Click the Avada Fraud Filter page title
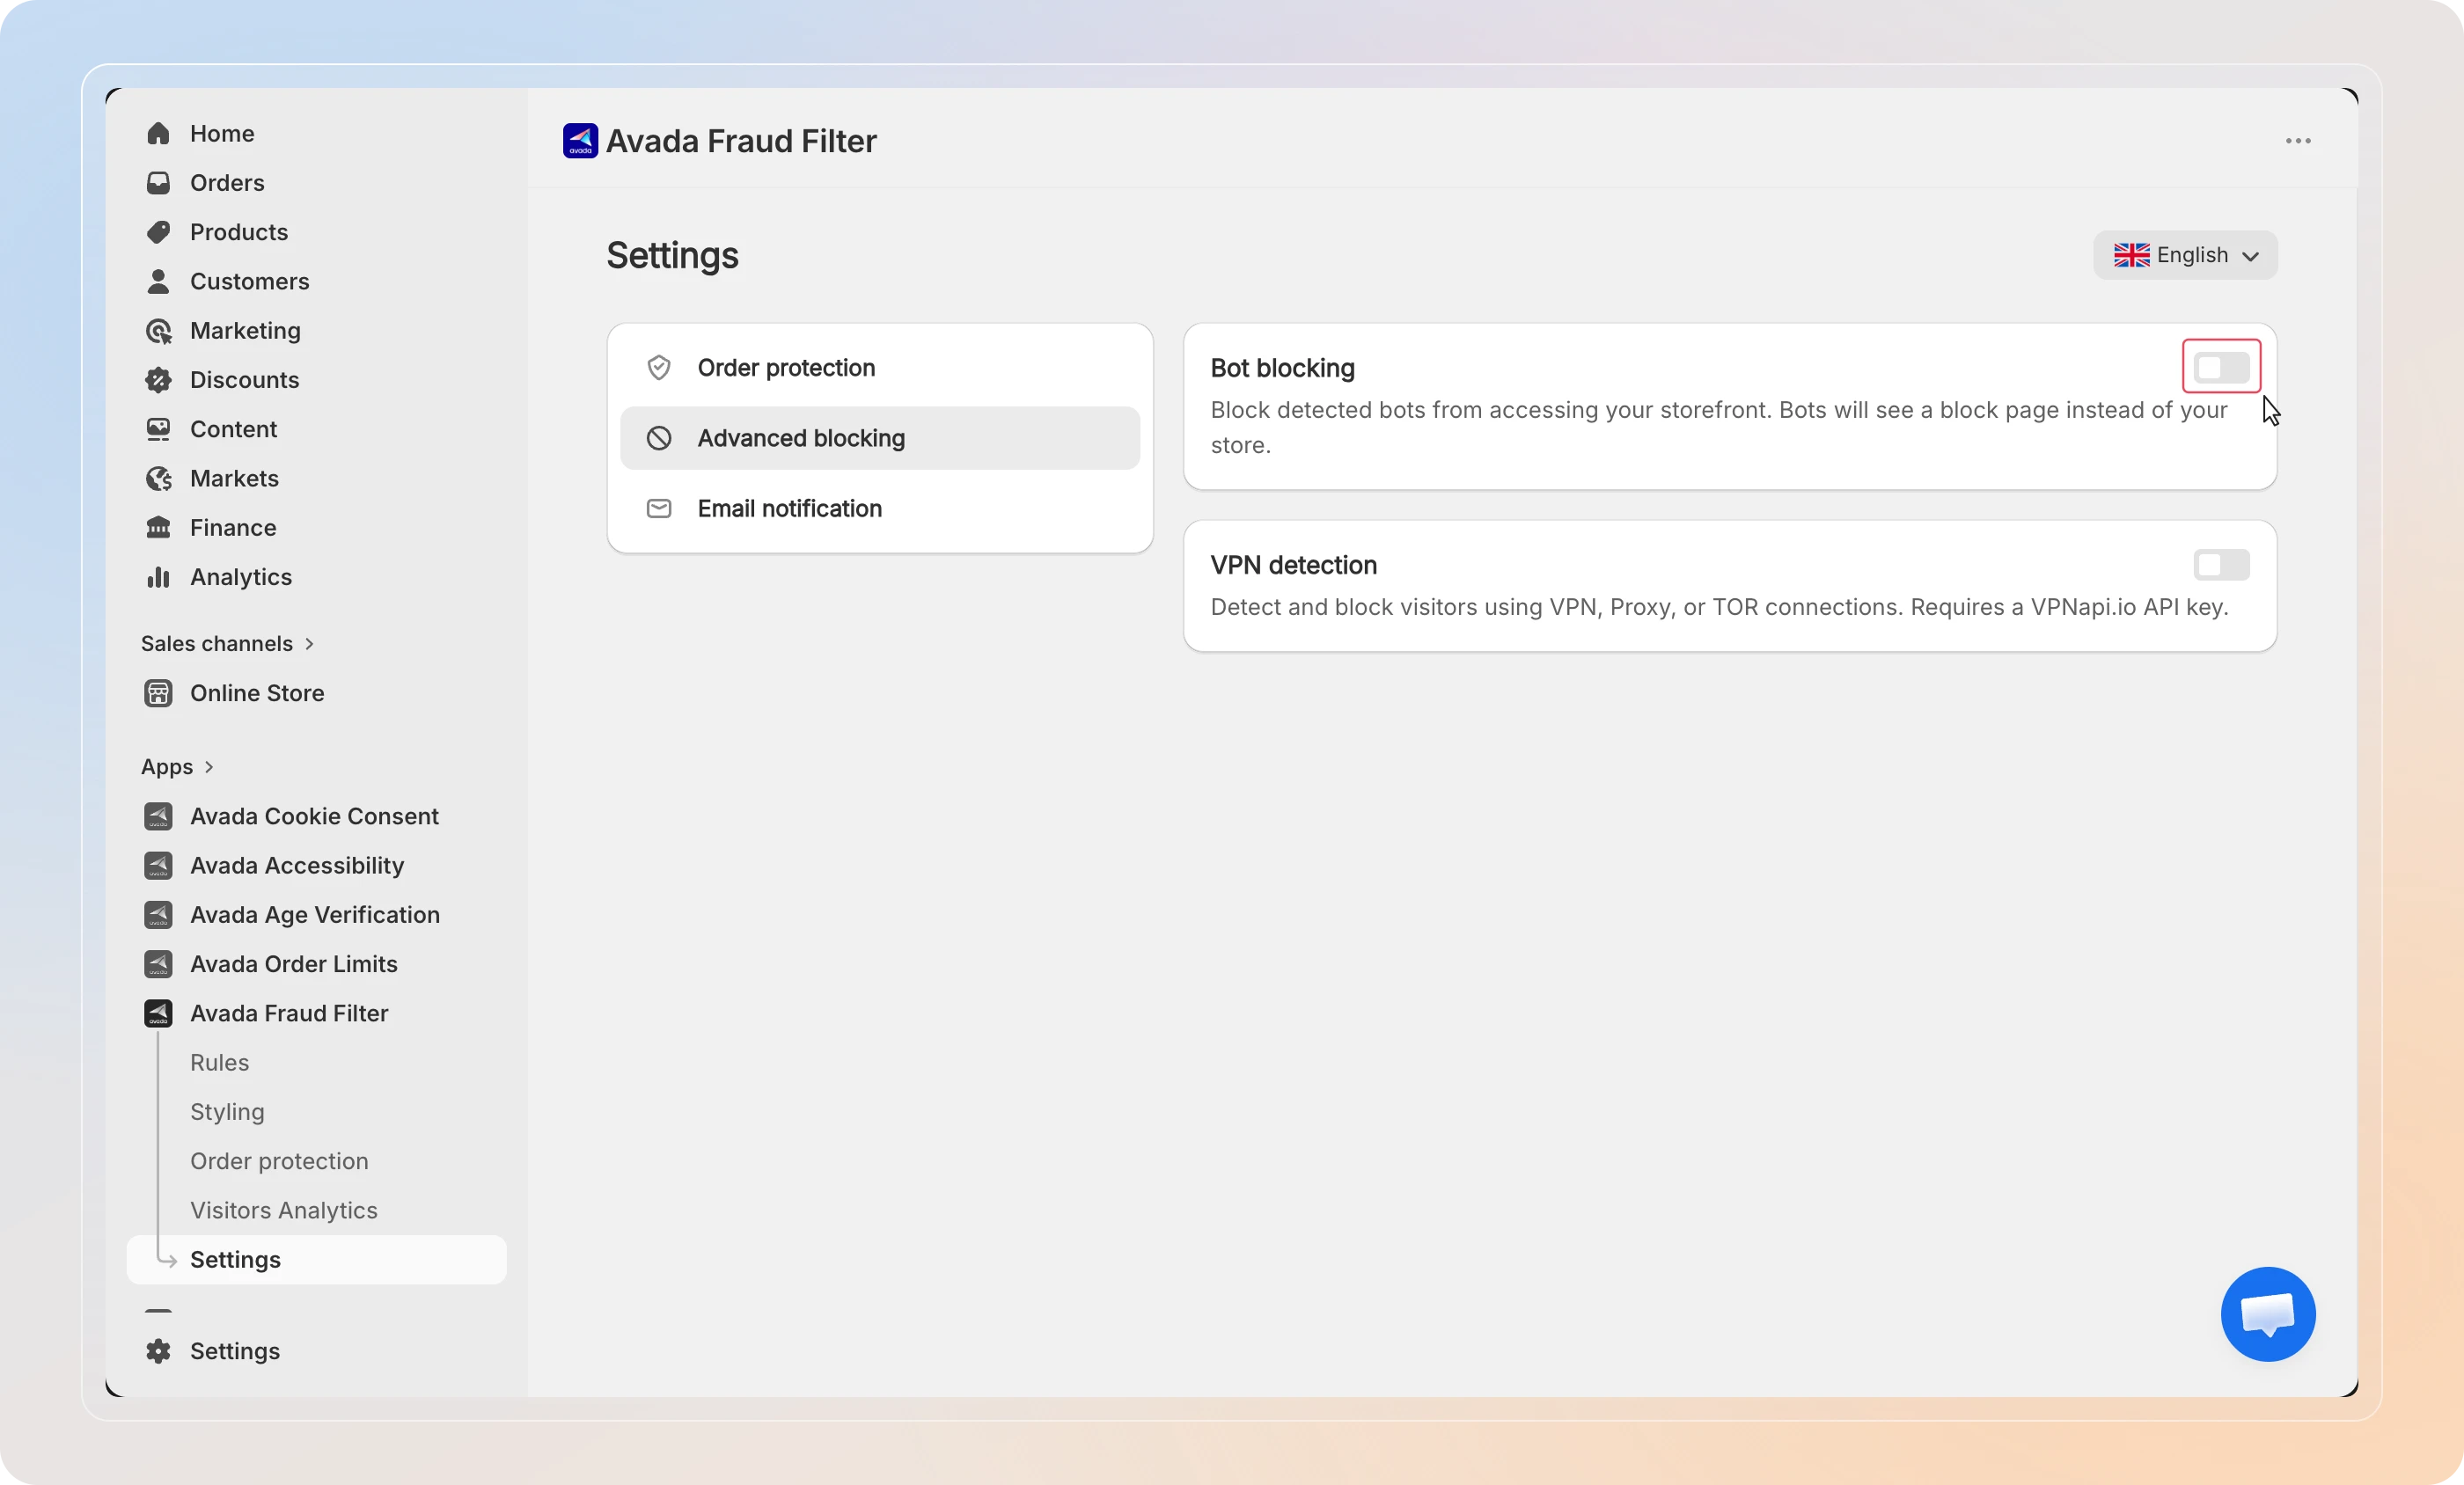Screen dimensions: 2464x1485 point(742,141)
